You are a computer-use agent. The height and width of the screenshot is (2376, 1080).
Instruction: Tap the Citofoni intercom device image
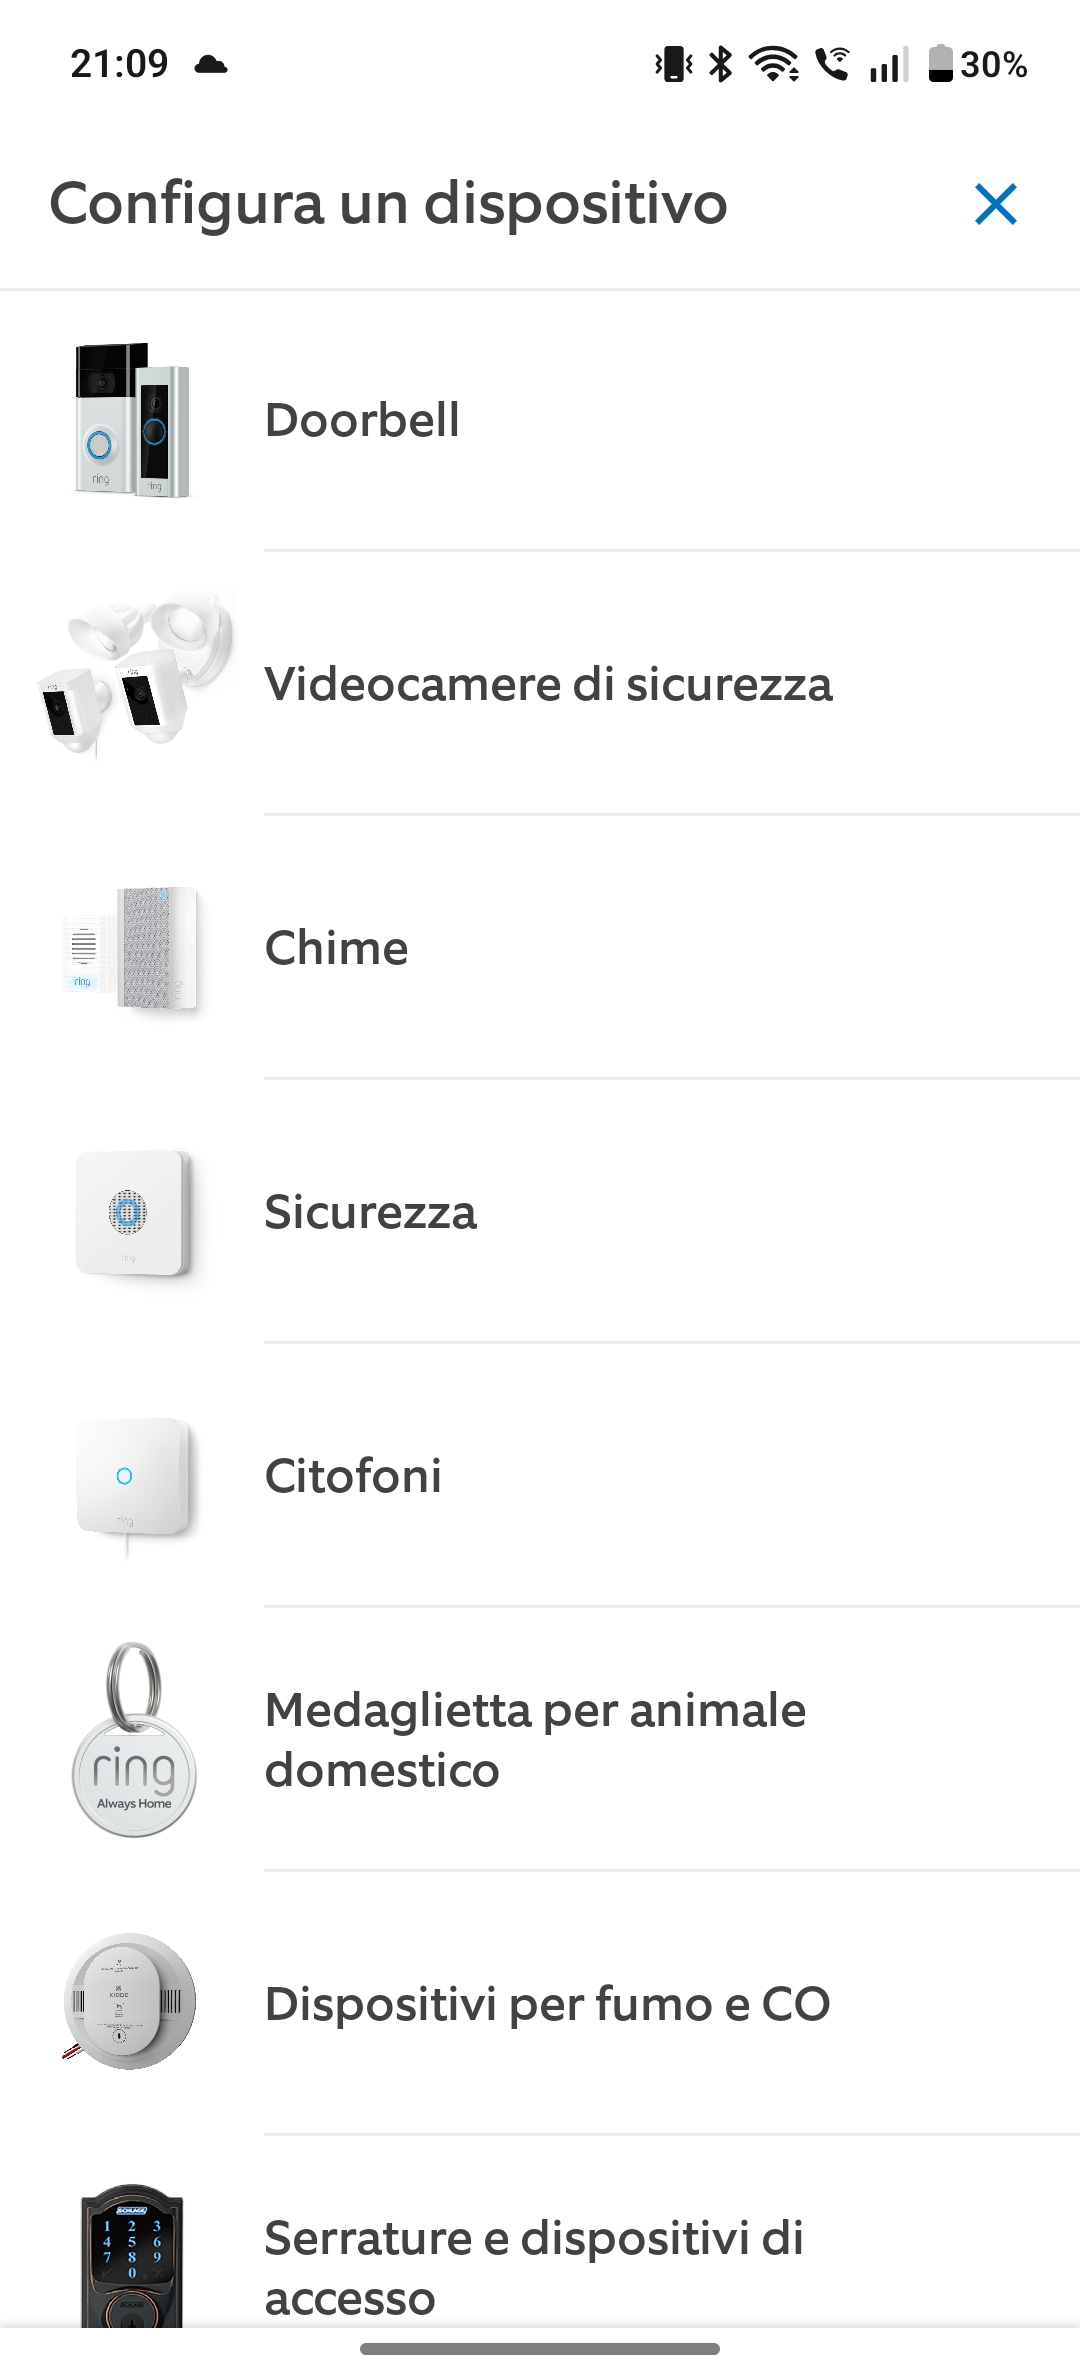[132, 1478]
